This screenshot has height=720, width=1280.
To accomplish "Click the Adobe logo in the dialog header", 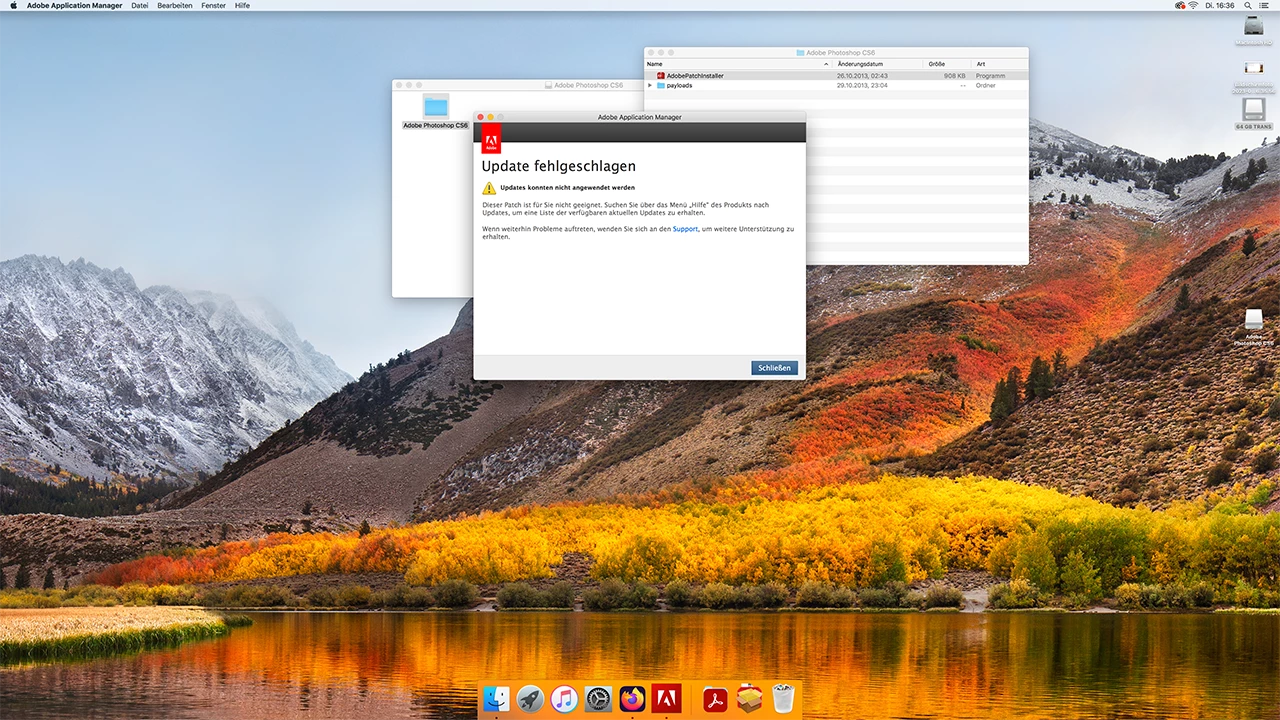I will 491,139.
